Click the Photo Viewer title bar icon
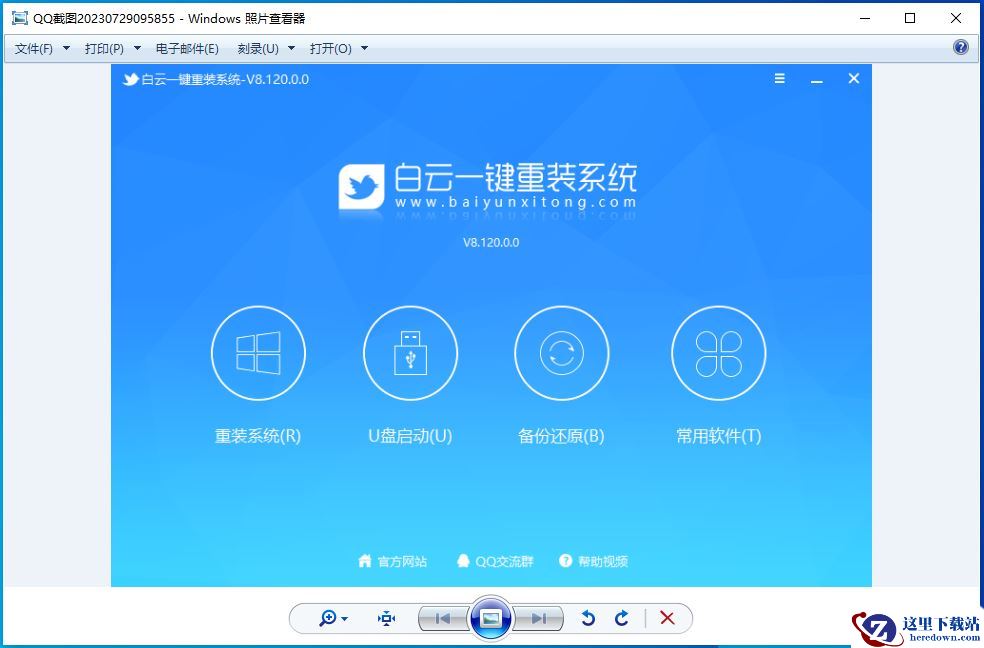This screenshot has height=648, width=984. tap(20, 18)
